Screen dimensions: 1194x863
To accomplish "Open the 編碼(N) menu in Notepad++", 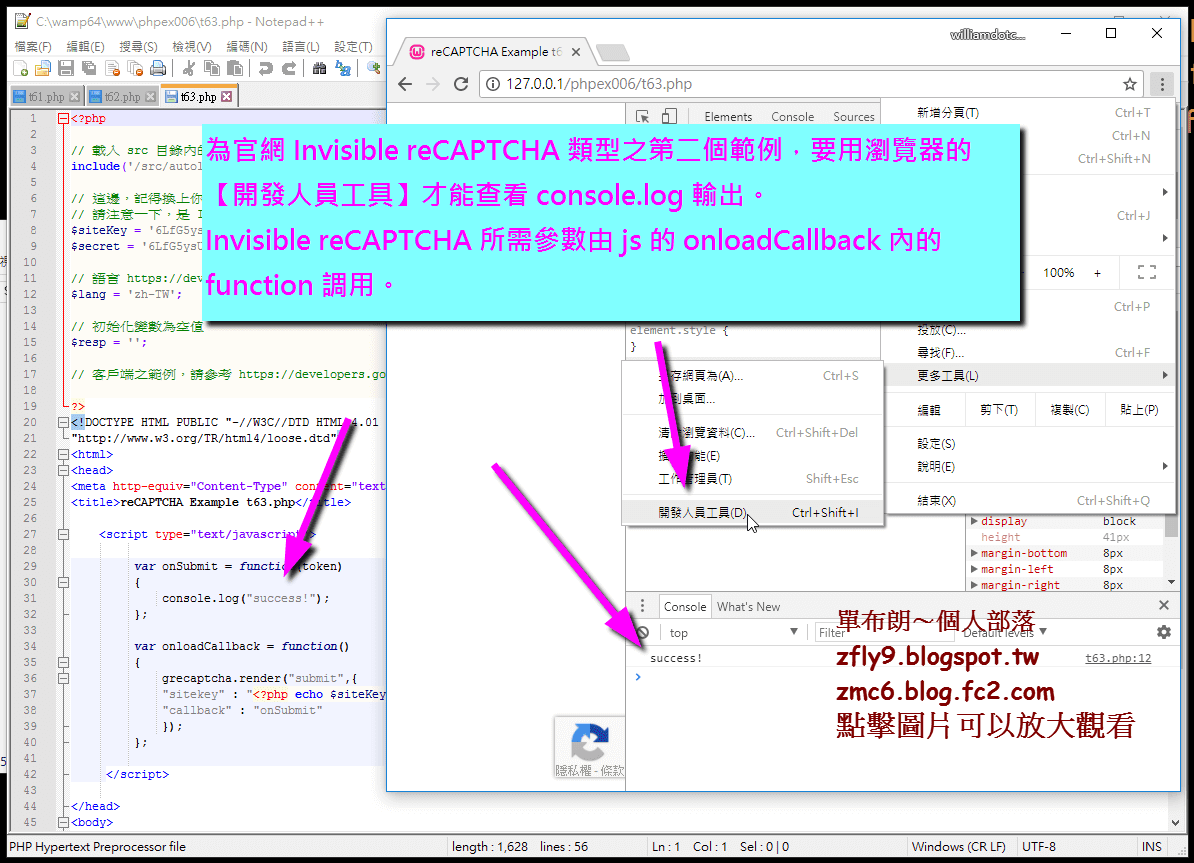I will [x=247, y=46].
